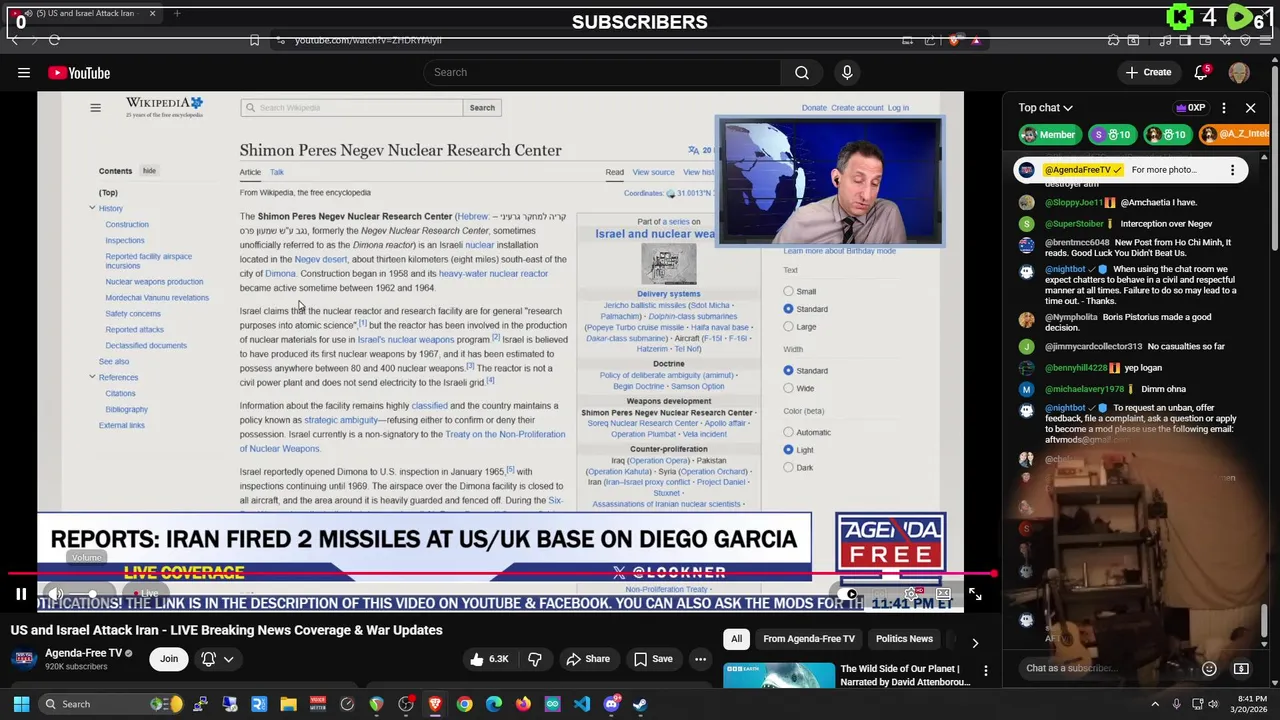The image size is (1280, 720).
Task: Open the YouTube notifications bell
Action: point(1202,72)
